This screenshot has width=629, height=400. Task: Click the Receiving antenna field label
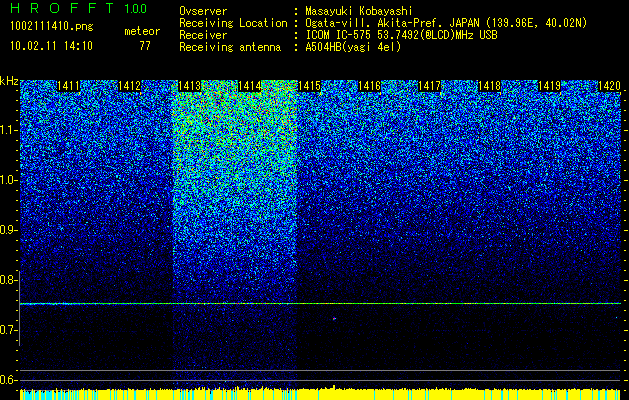click(230, 47)
